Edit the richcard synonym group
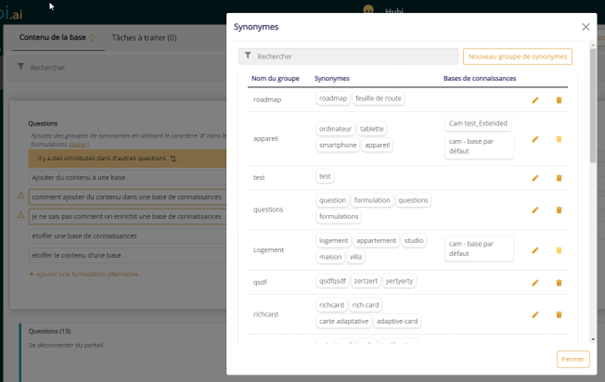605x382 pixels. [535, 315]
